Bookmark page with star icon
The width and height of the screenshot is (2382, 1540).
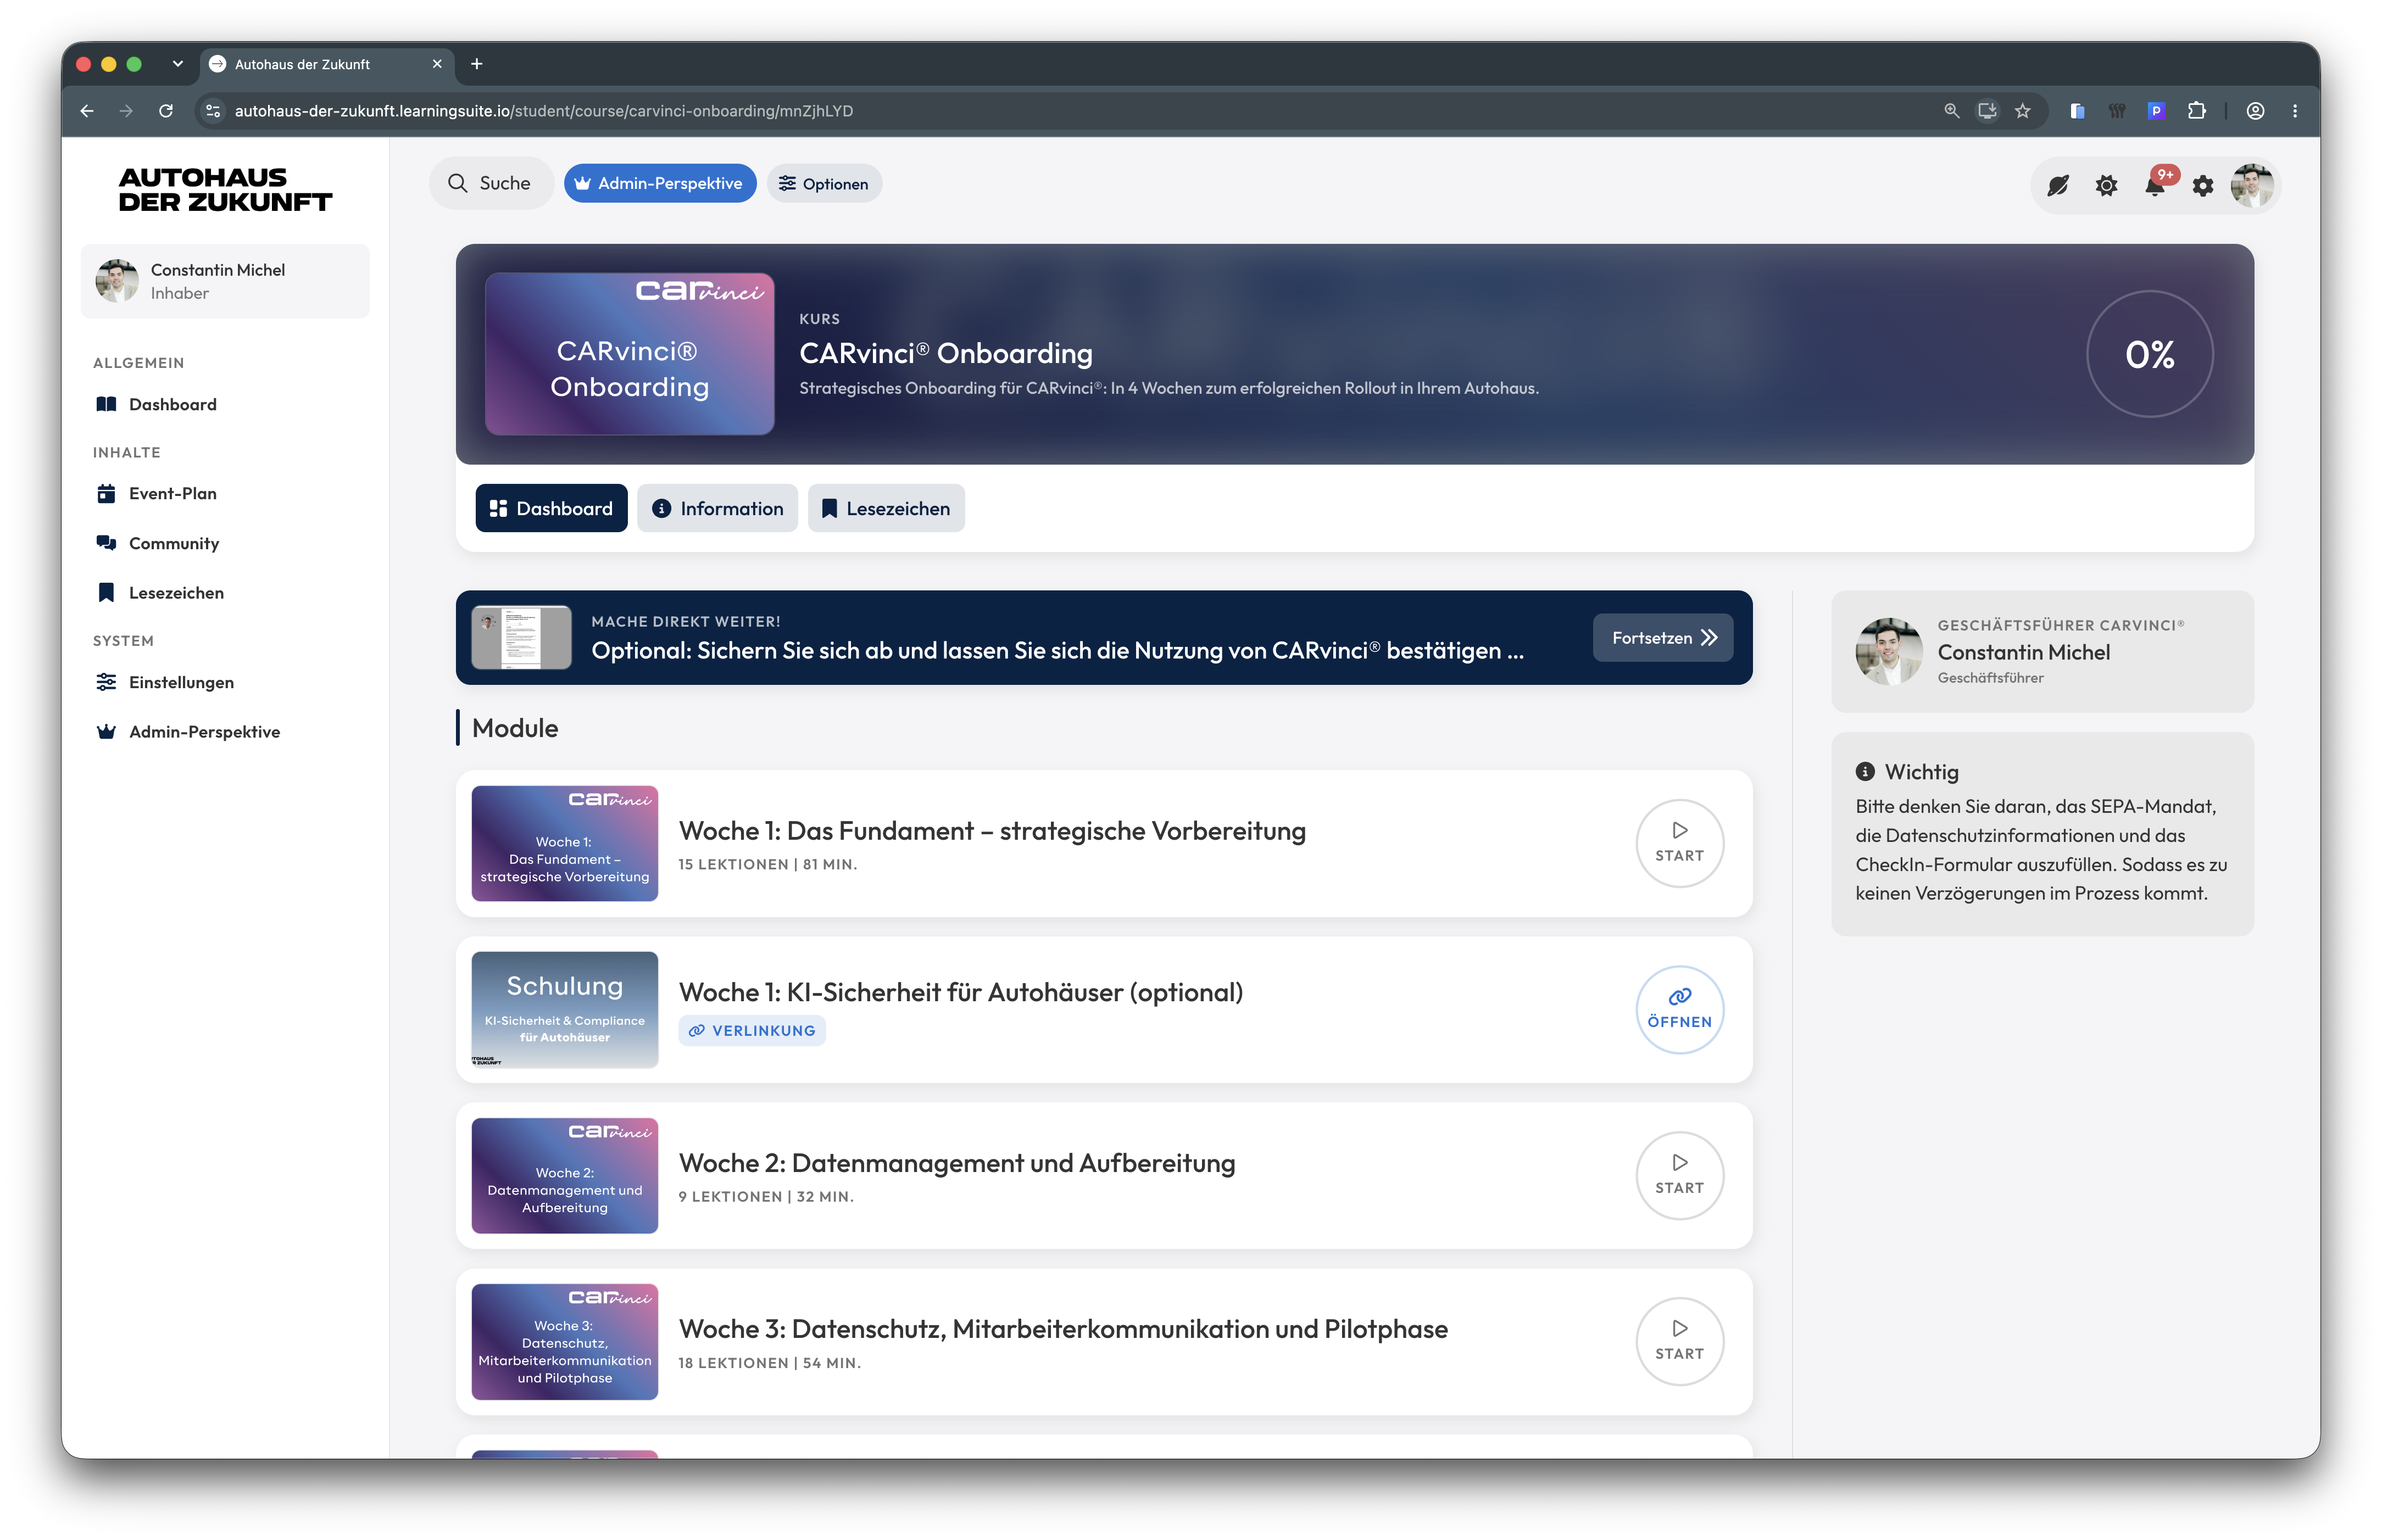click(2022, 111)
